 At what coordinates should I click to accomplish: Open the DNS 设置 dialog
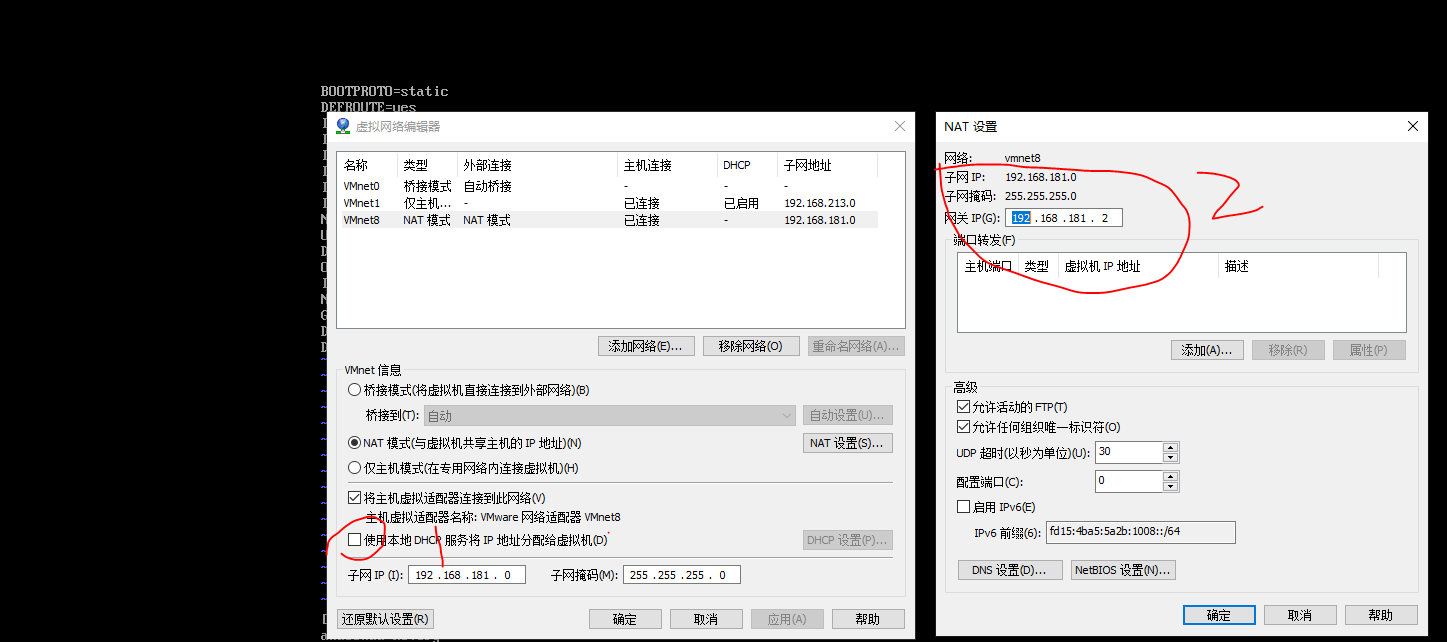(1010, 568)
